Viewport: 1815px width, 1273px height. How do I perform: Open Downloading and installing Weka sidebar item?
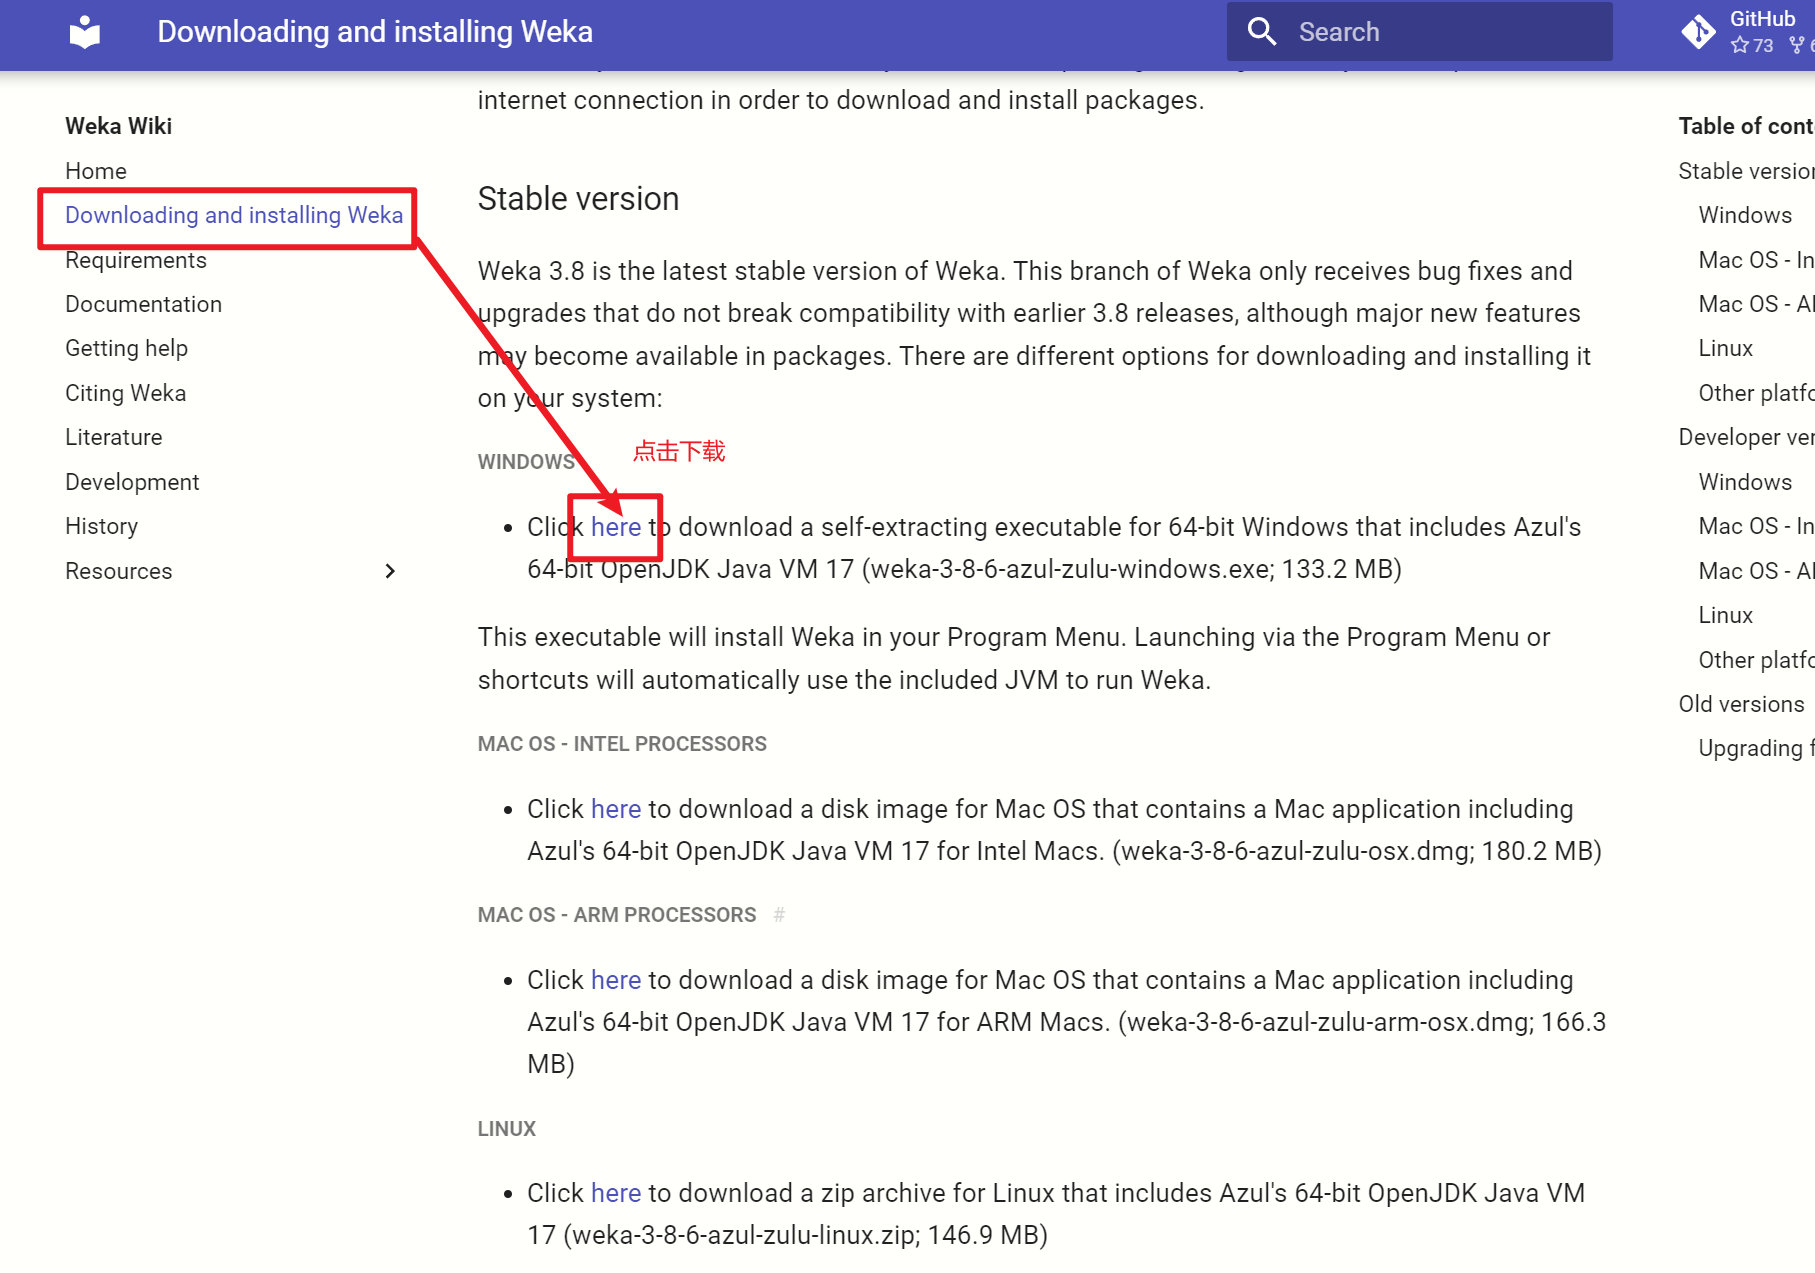click(234, 215)
